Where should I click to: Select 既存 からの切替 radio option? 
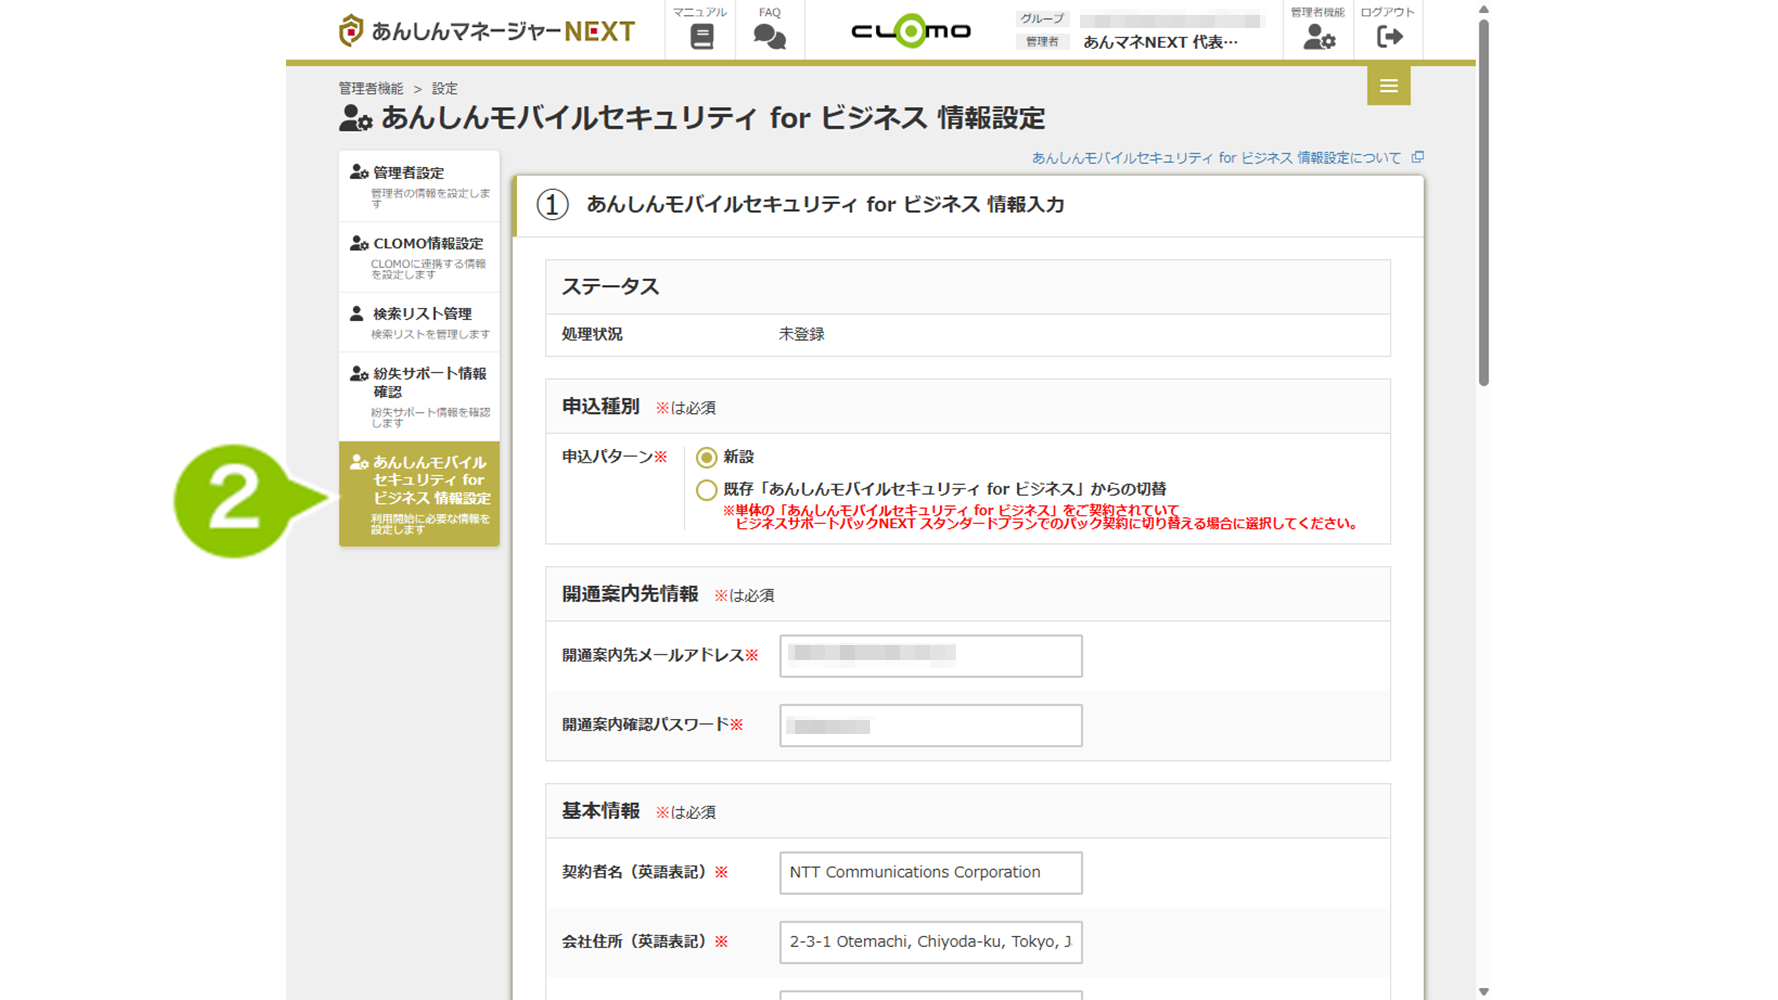tap(706, 490)
